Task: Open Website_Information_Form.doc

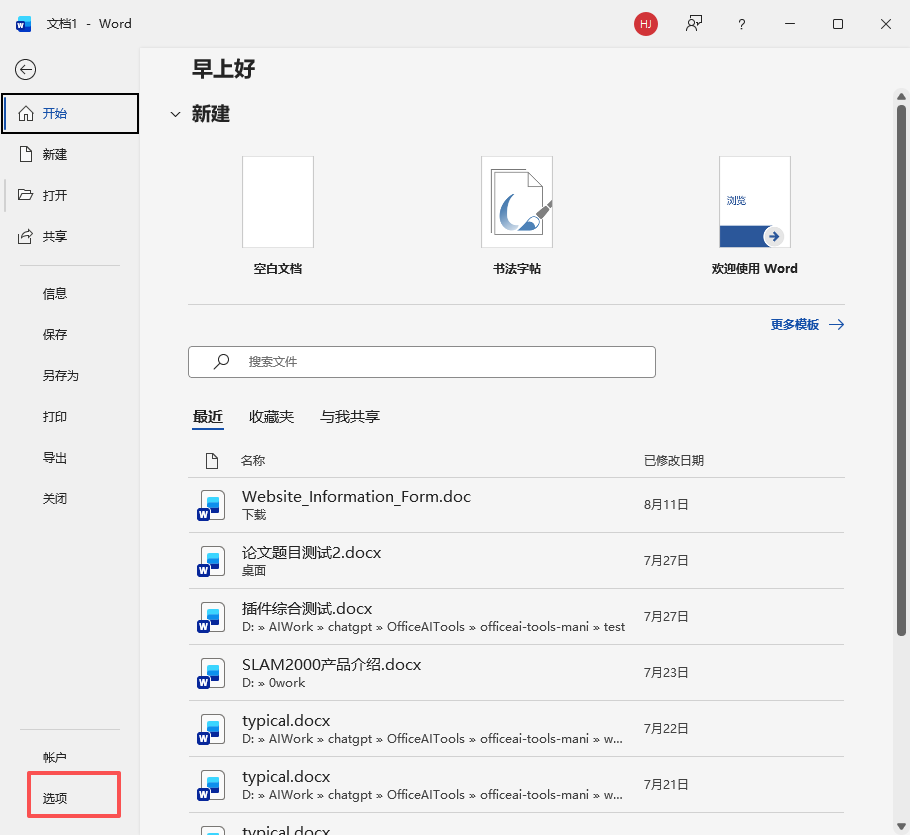Action: (516, 505)
